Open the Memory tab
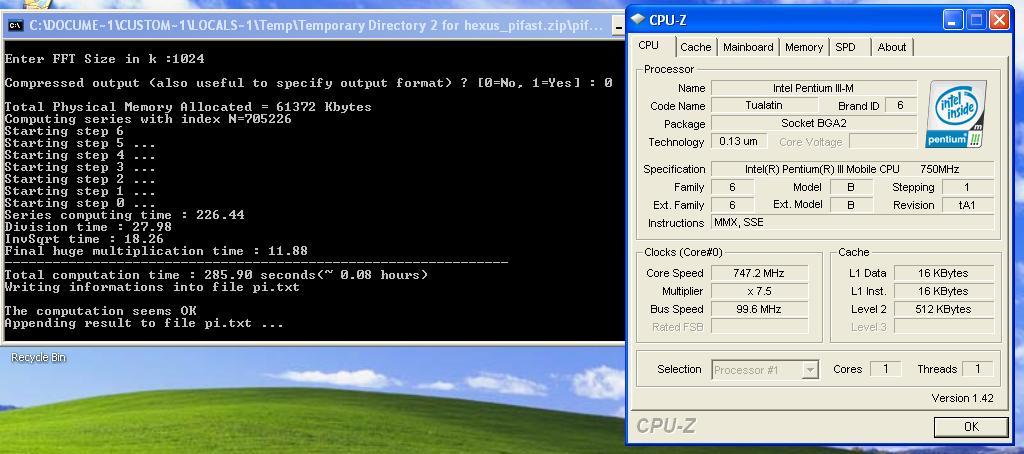 pos(804,47)
